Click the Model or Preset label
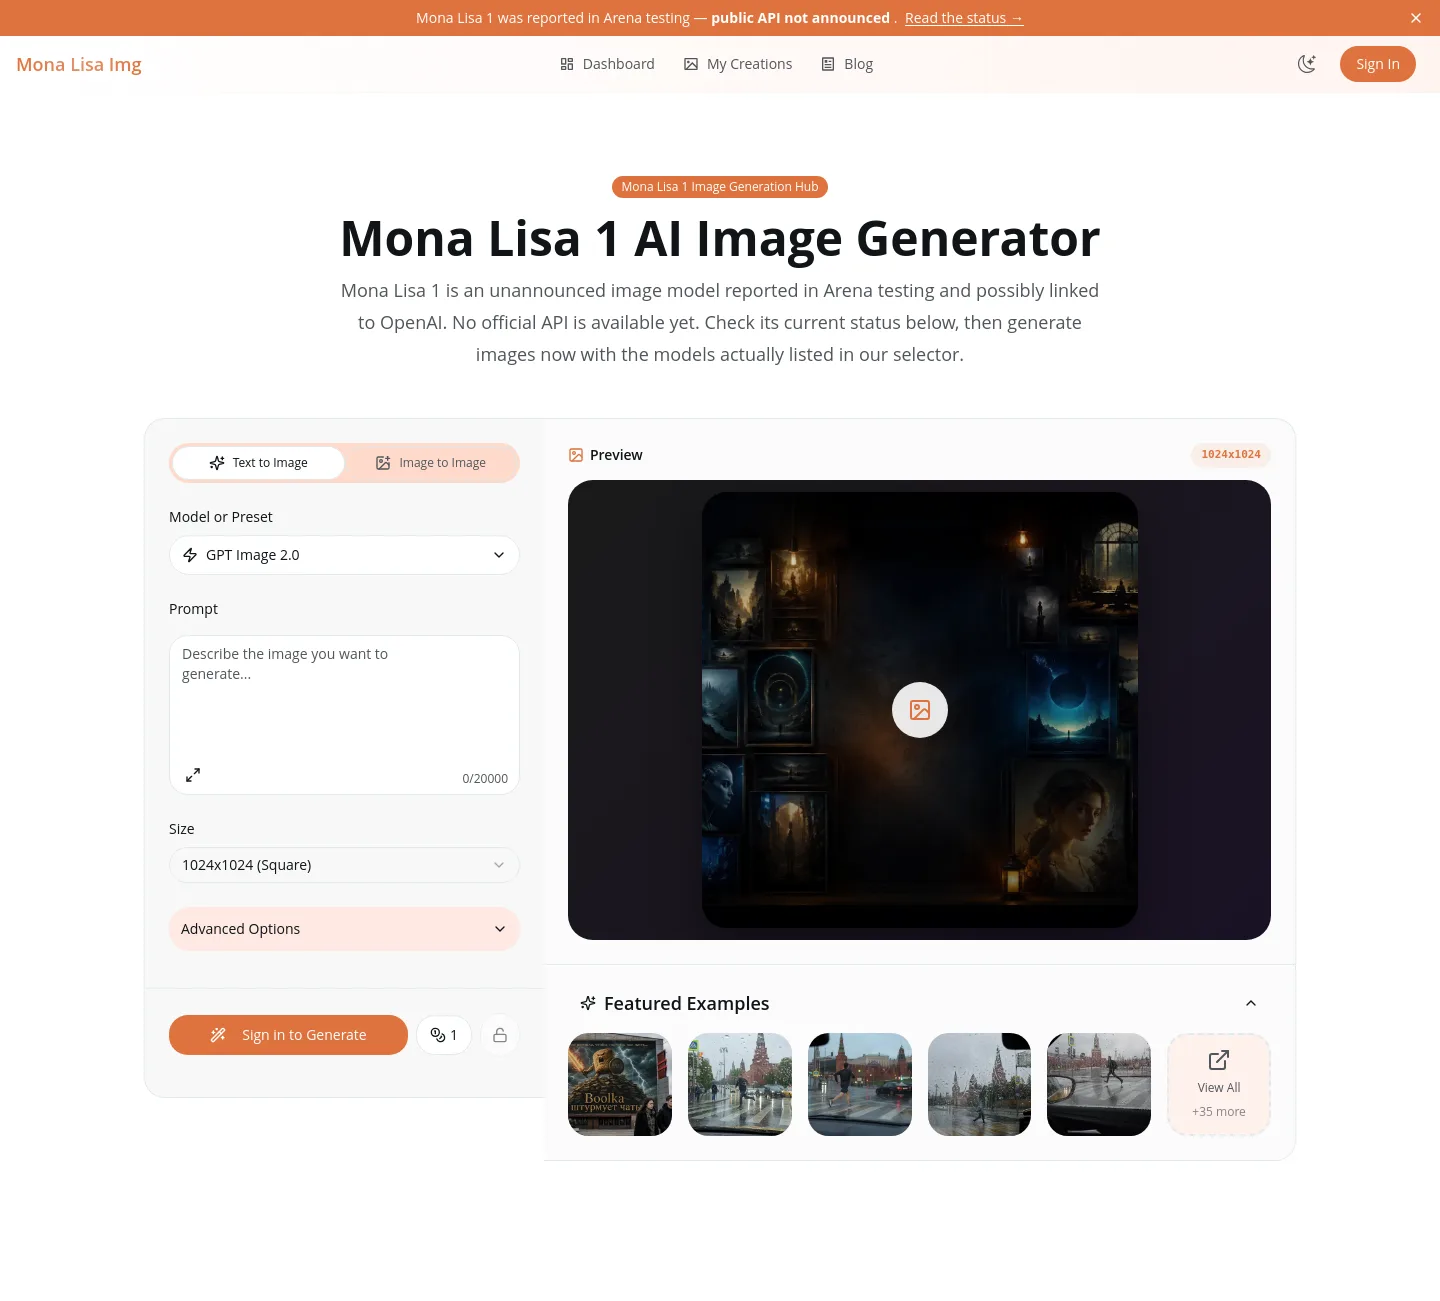 point(221,517)
